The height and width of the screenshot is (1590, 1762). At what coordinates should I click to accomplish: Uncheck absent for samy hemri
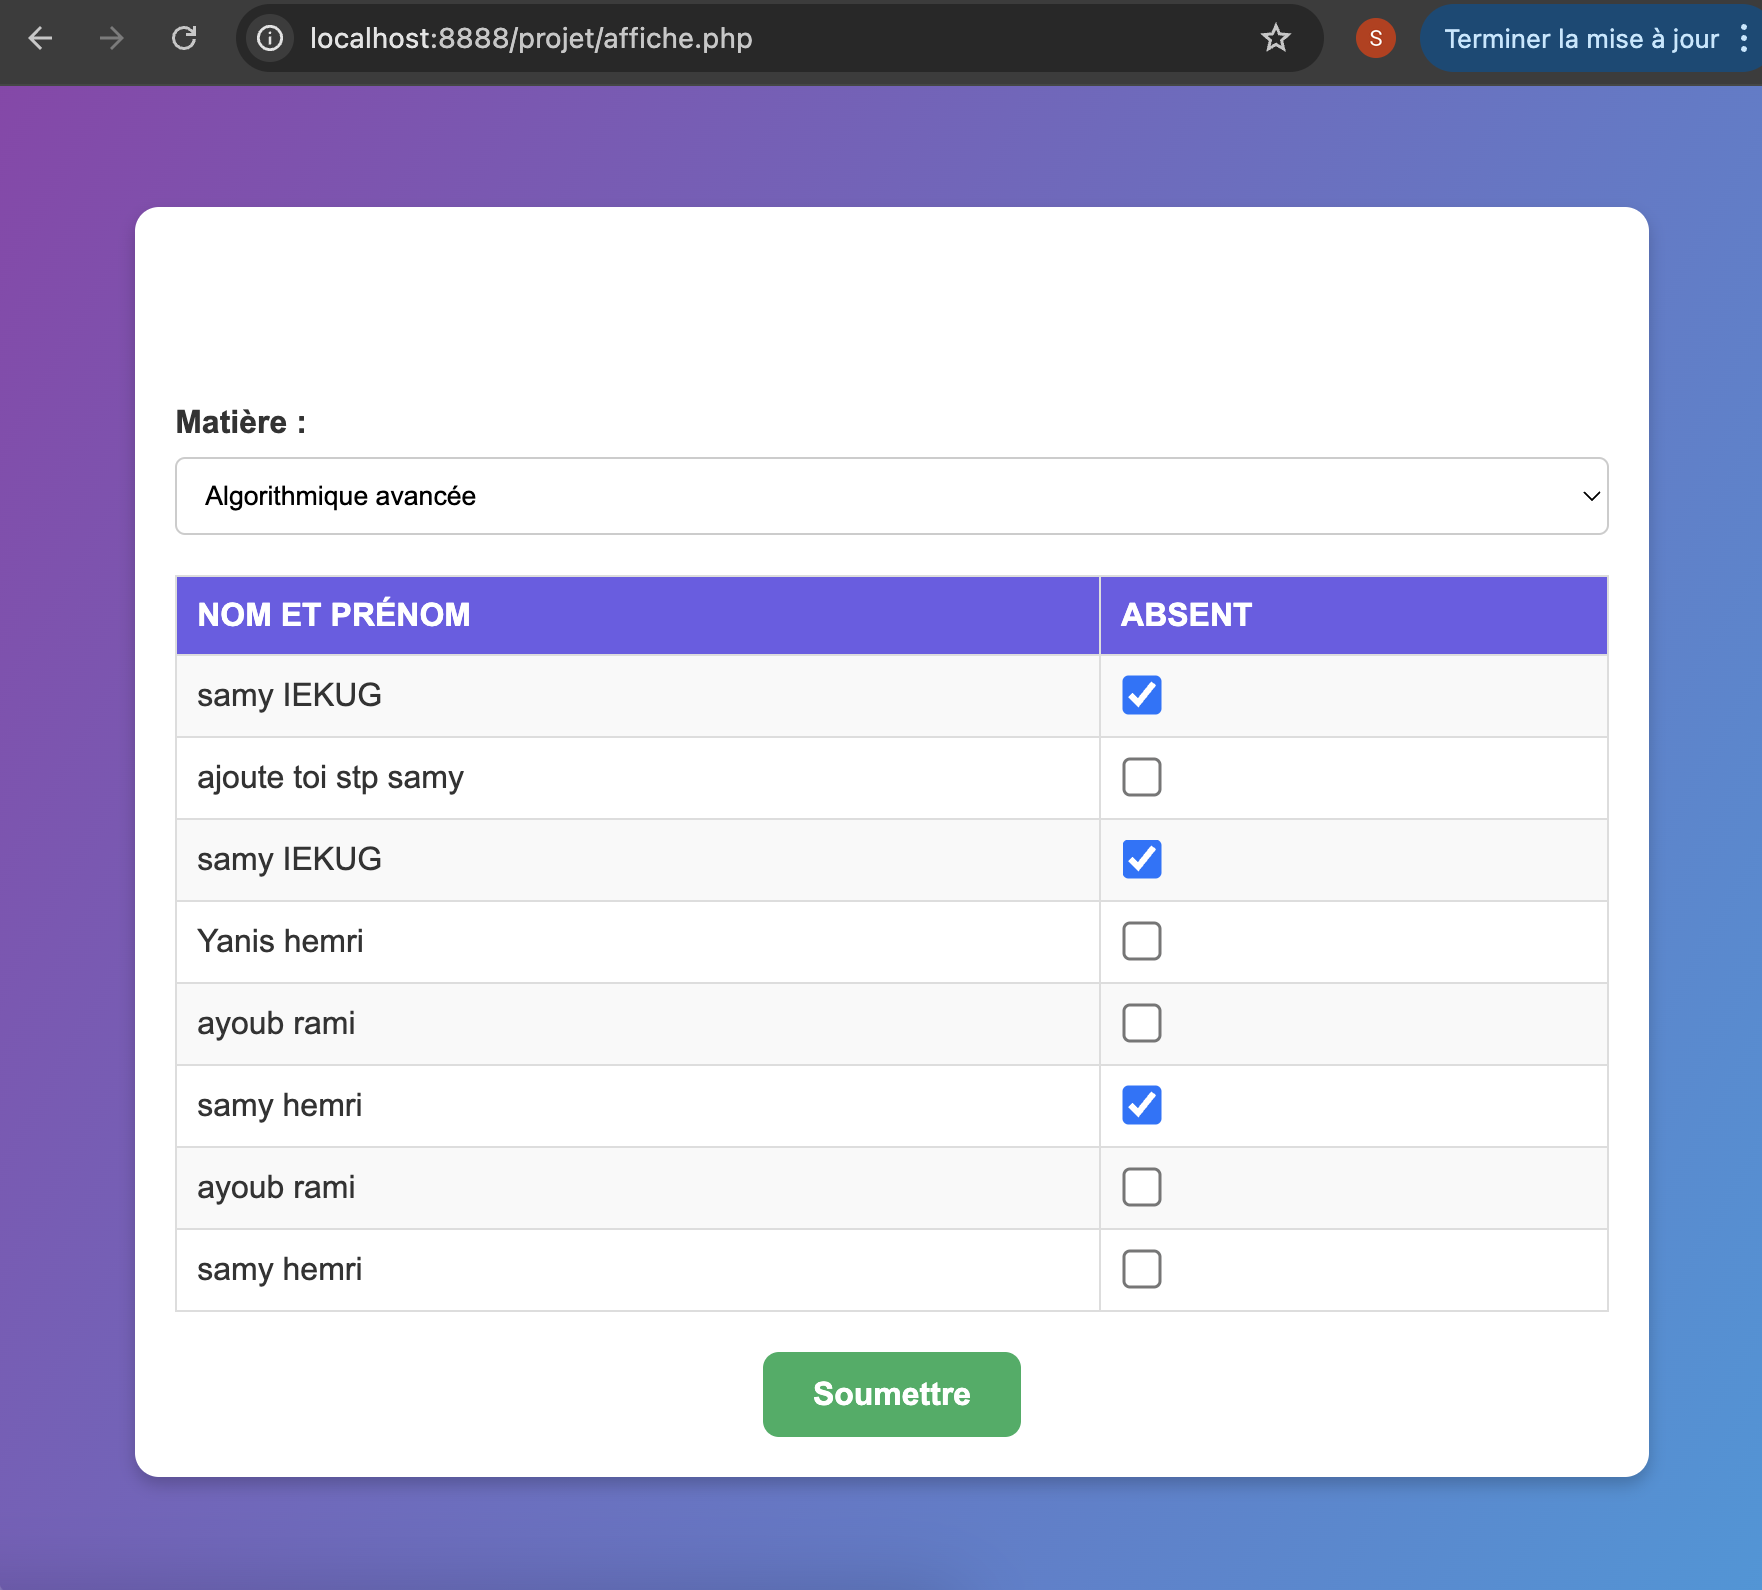1141,1104
